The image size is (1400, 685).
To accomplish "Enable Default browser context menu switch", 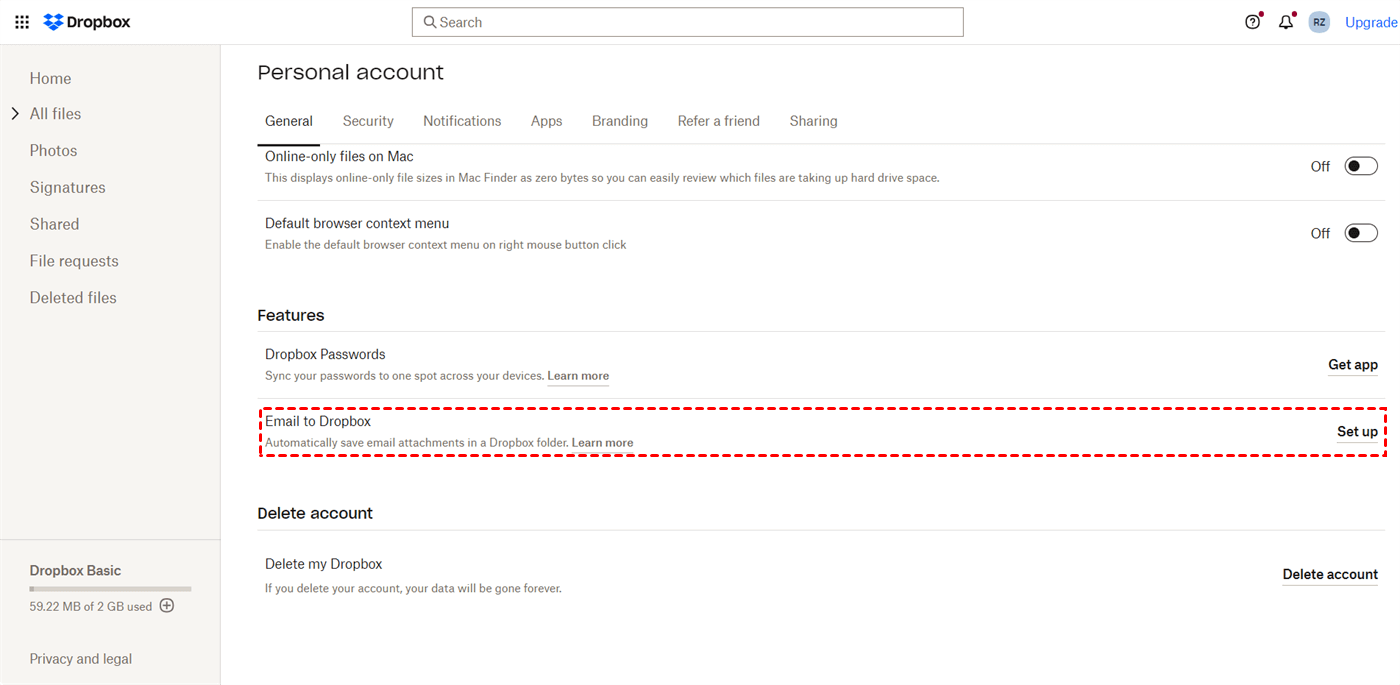I will pos(1360,233).
